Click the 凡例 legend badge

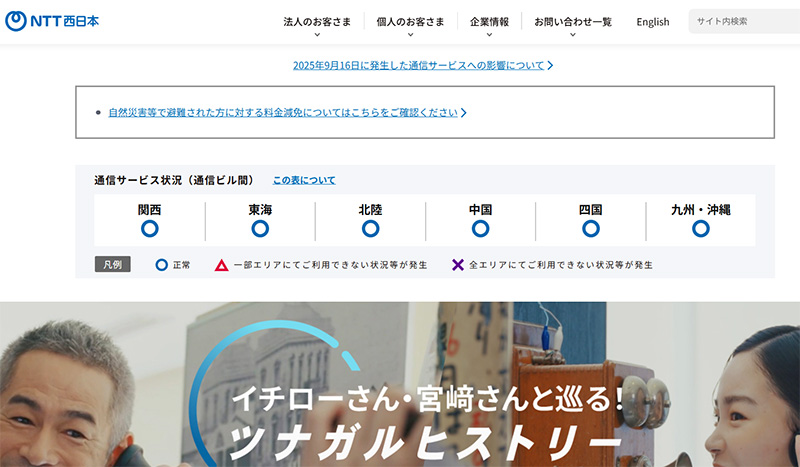coord(113,264)
